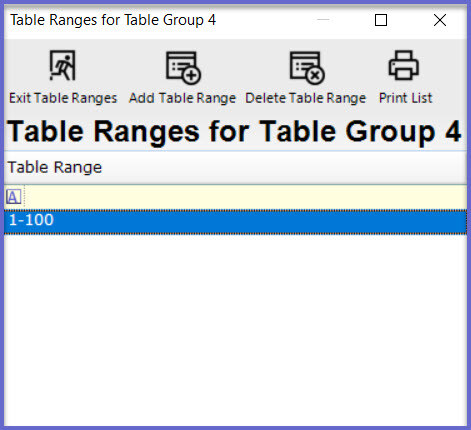Click the bold 'Table Ranges for Table Group 4' heading

pos(234,132)
